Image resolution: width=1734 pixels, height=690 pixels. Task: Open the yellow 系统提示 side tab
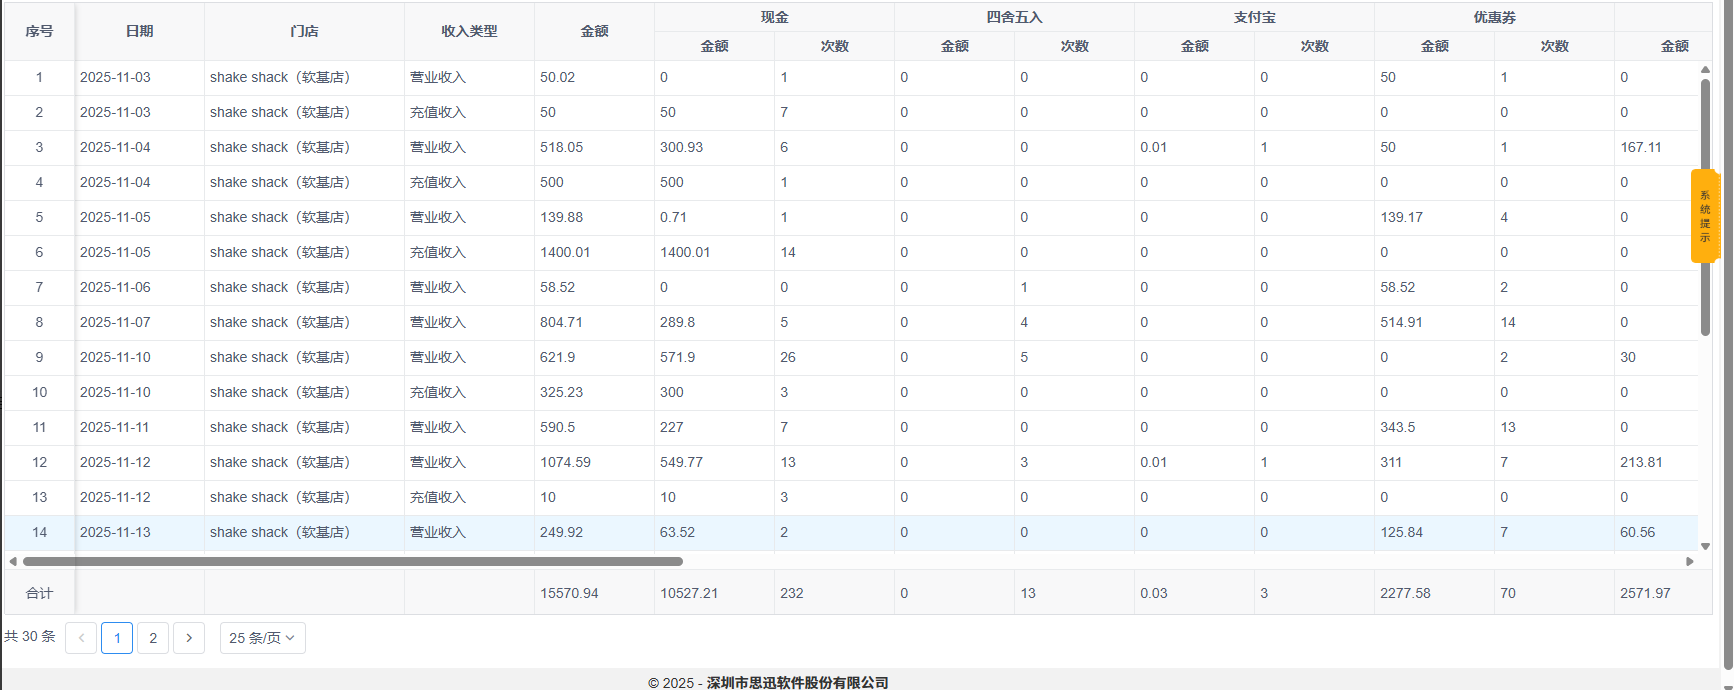click(x=1704, y=216)
